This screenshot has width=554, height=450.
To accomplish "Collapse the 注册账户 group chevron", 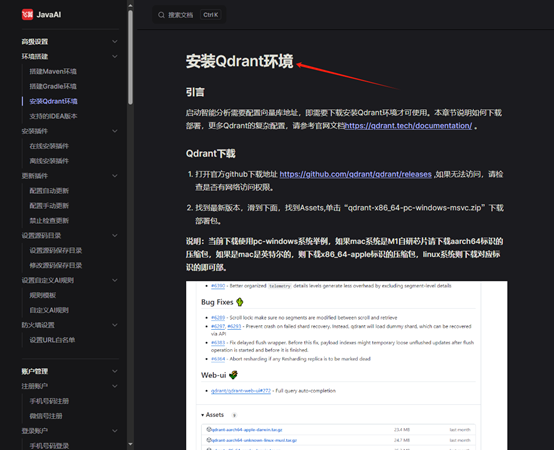I will point(115,386).
